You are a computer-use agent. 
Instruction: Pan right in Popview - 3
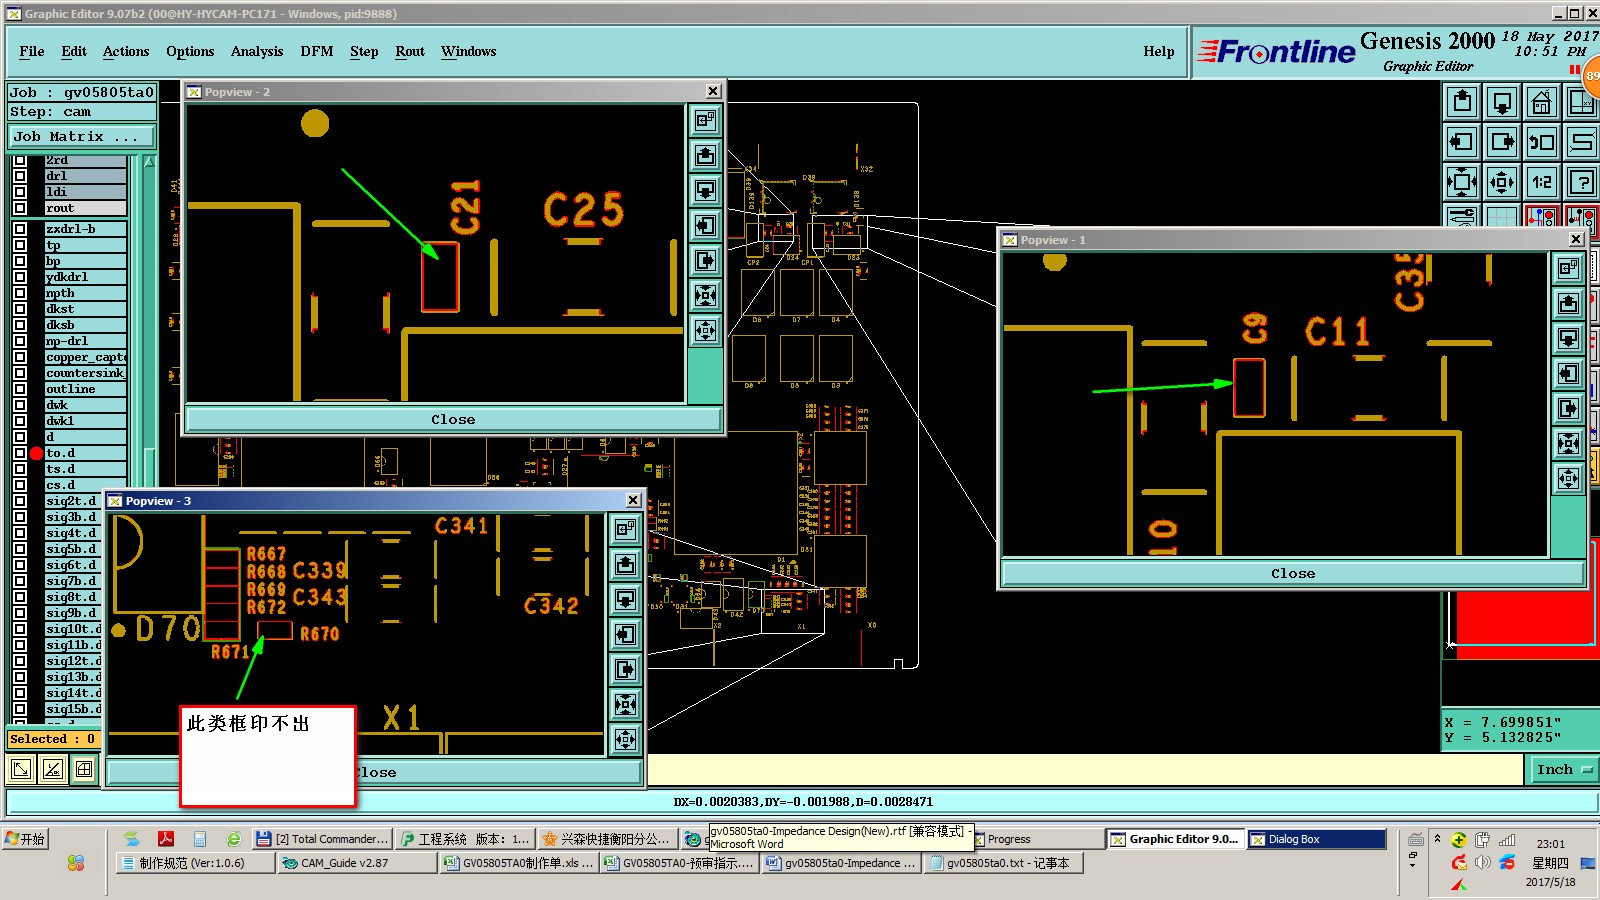[x=626, y=670]
